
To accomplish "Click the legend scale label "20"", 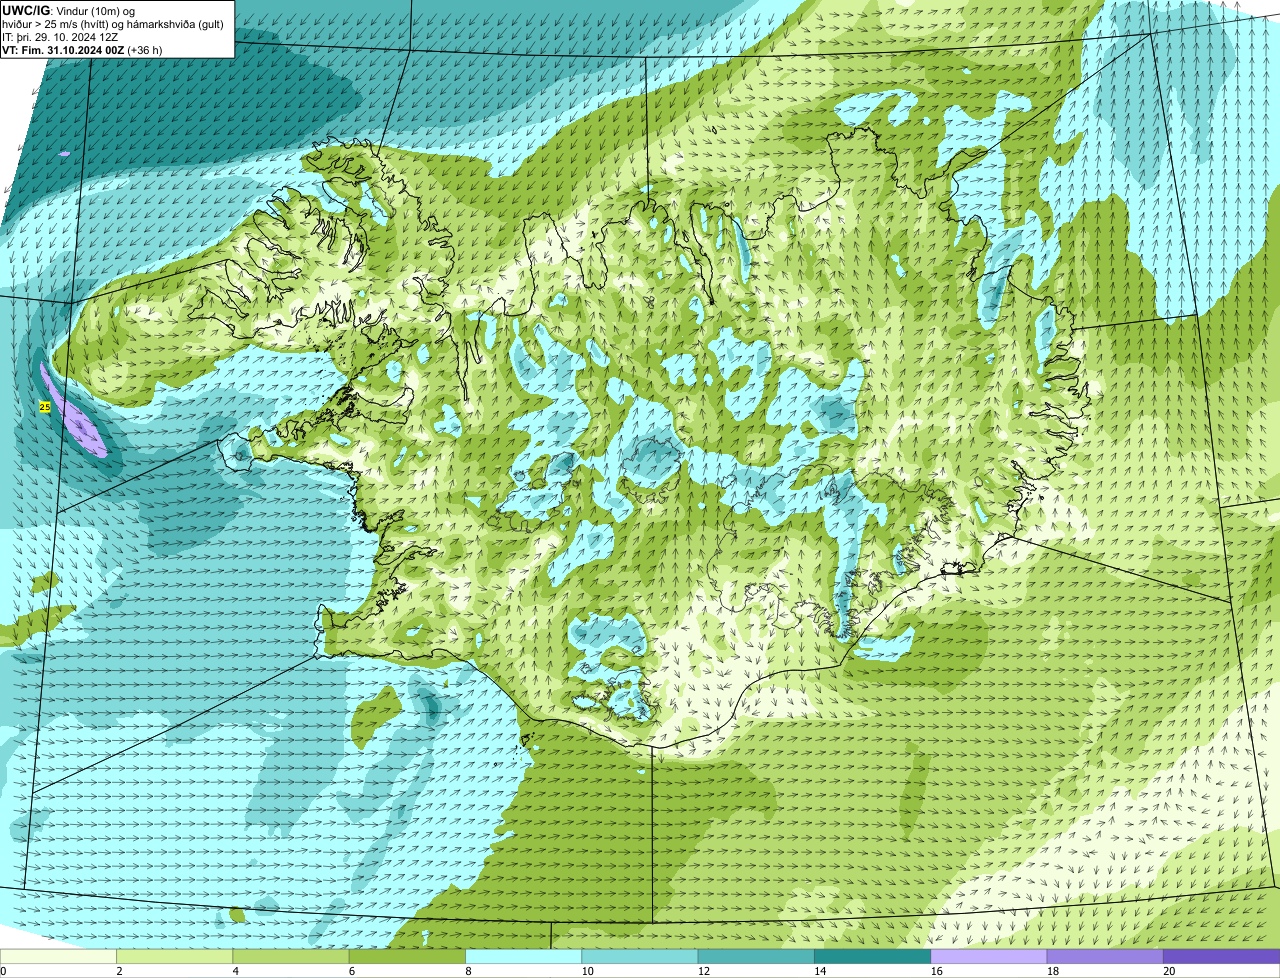I will pyautogui.click(x=1169, y=971).
